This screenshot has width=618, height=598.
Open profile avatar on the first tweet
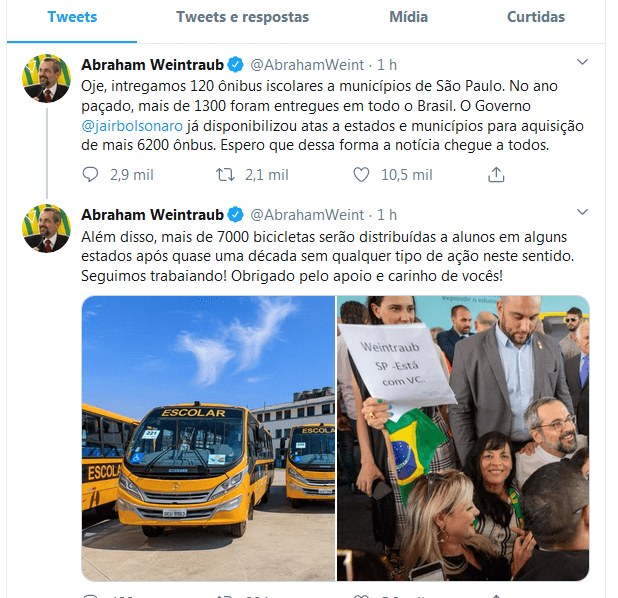[x=47, y=78]
